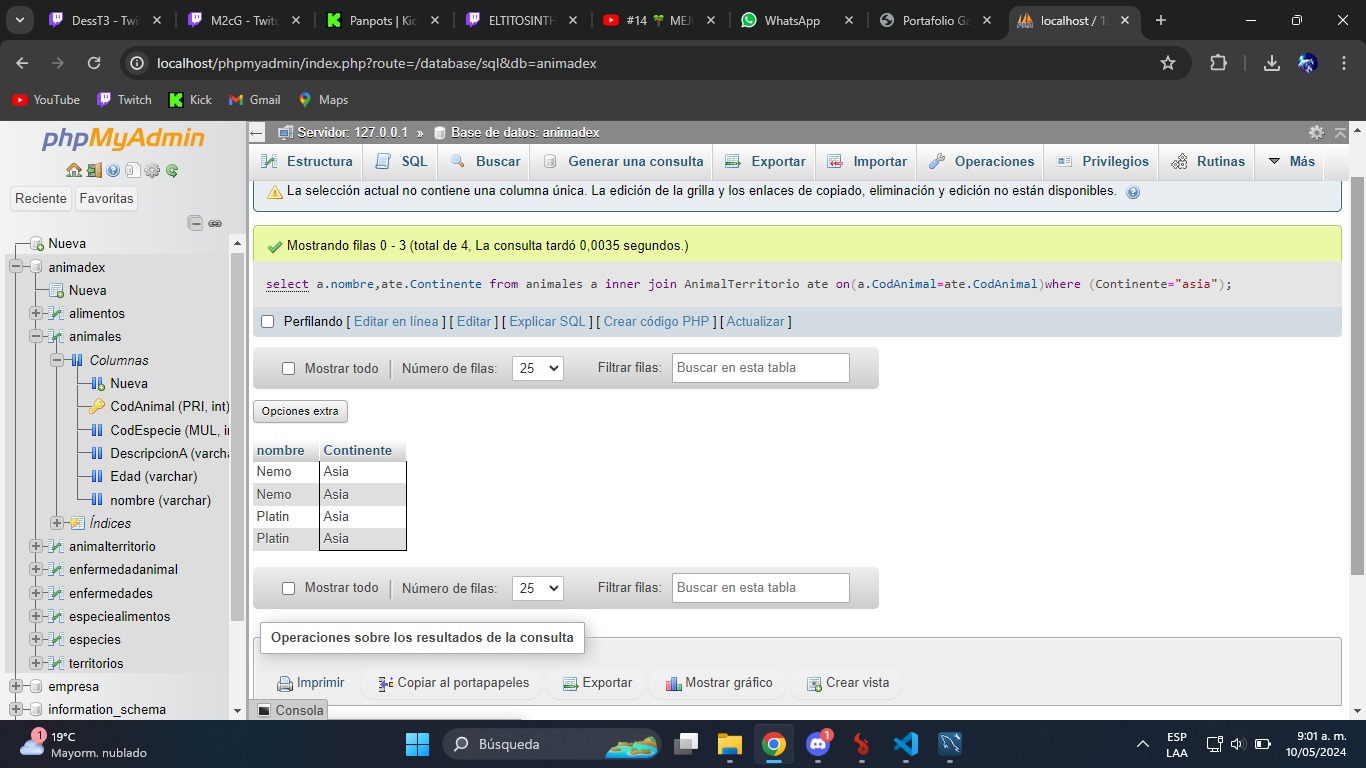Enable the Perfilando checkbox
This screenshot has height=768, width=1366.
click(267, 321)
